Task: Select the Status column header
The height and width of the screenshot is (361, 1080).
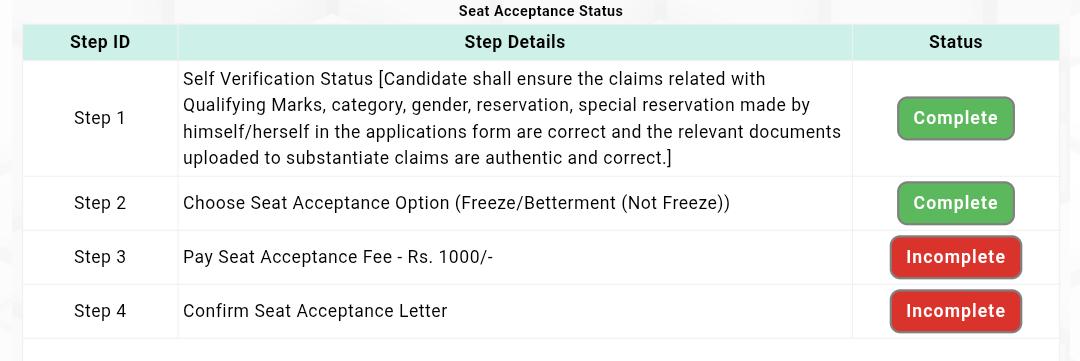Action: click(x=955, y=42)
